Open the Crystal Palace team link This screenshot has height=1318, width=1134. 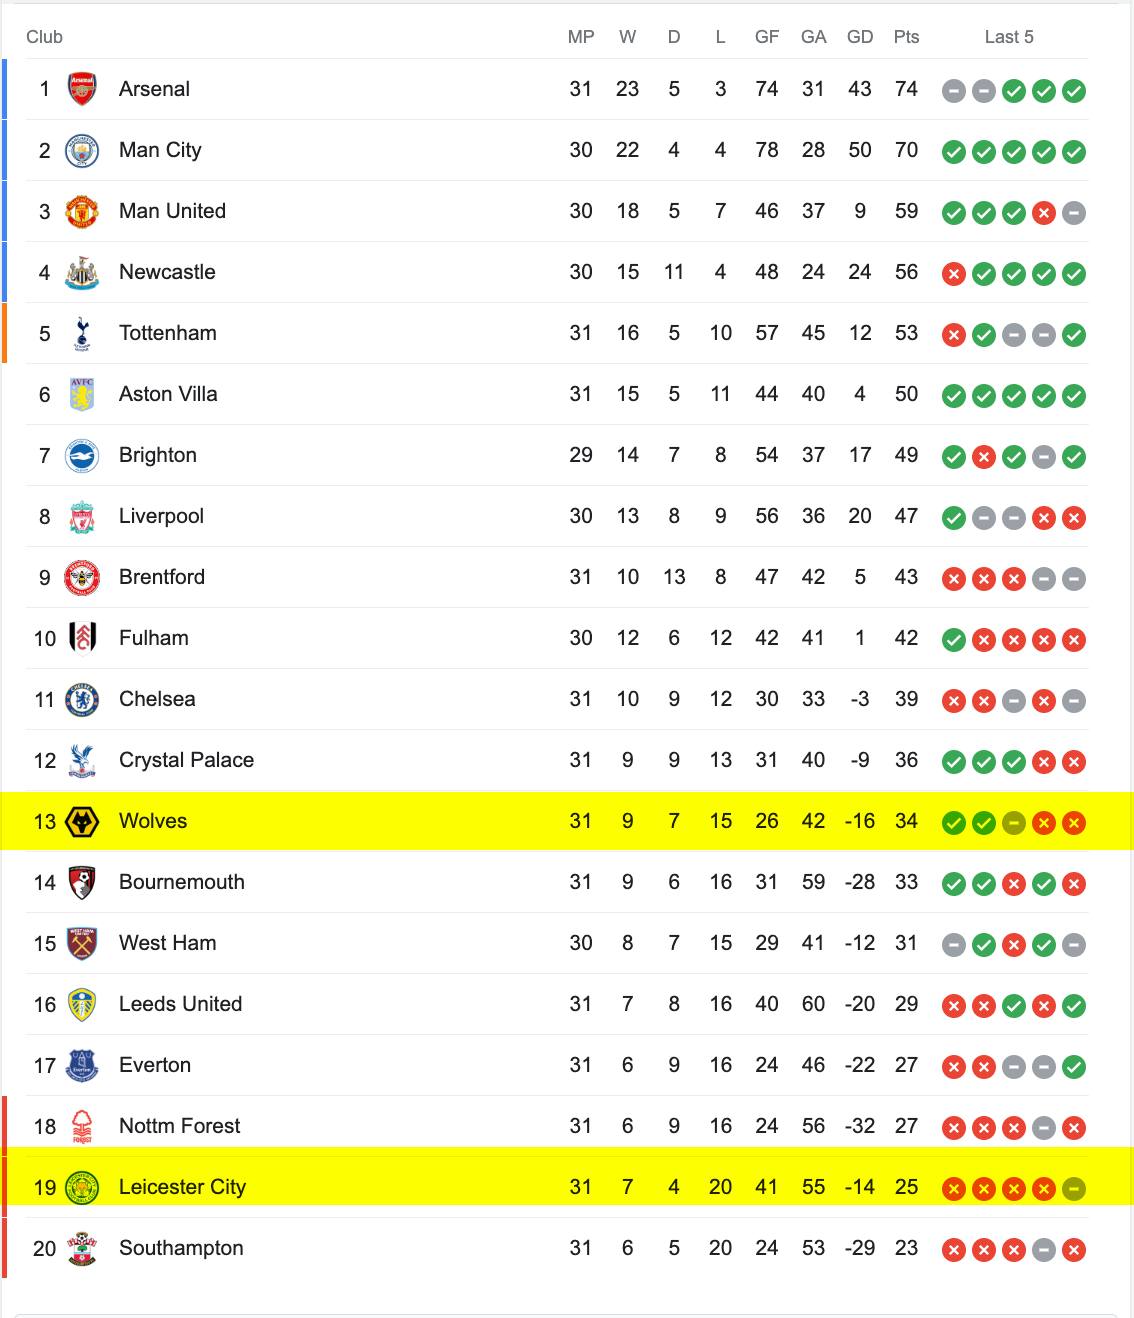coord(186,760)
